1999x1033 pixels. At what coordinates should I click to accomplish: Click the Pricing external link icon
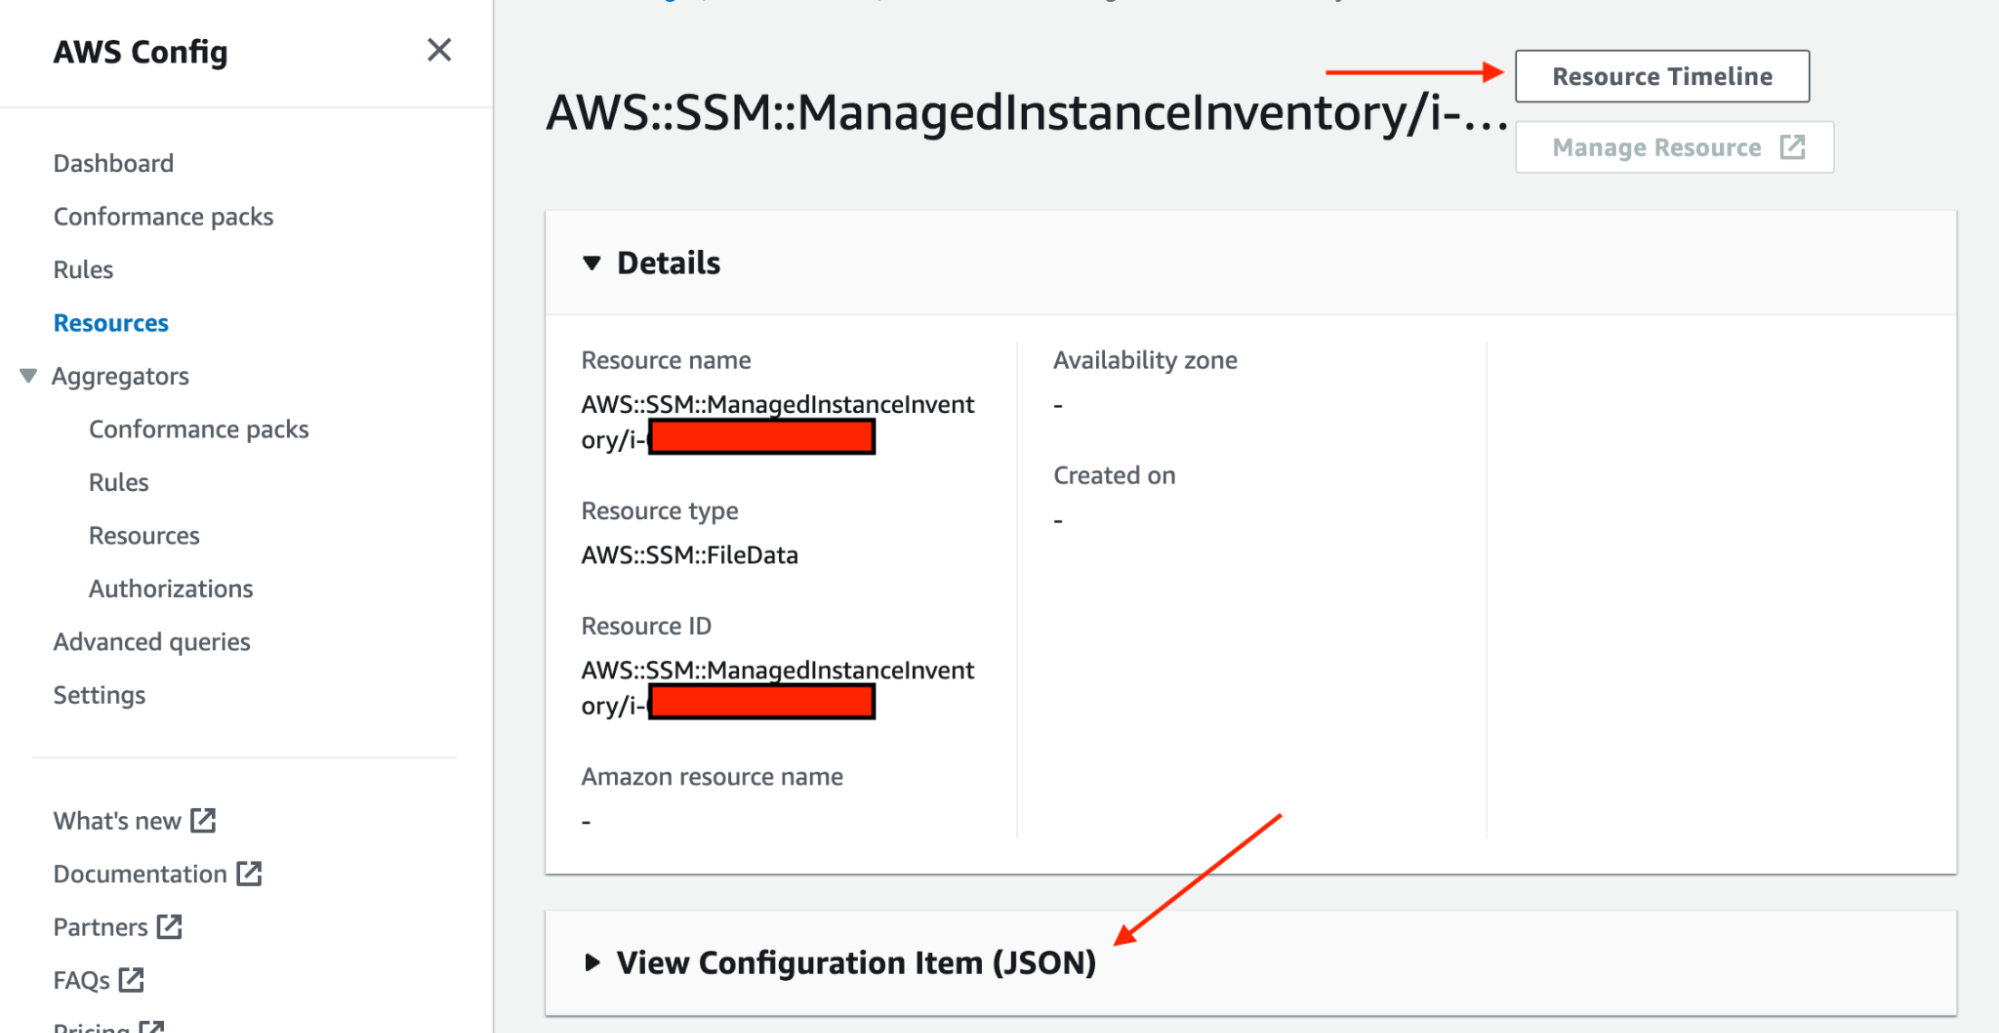point(154,1026)
